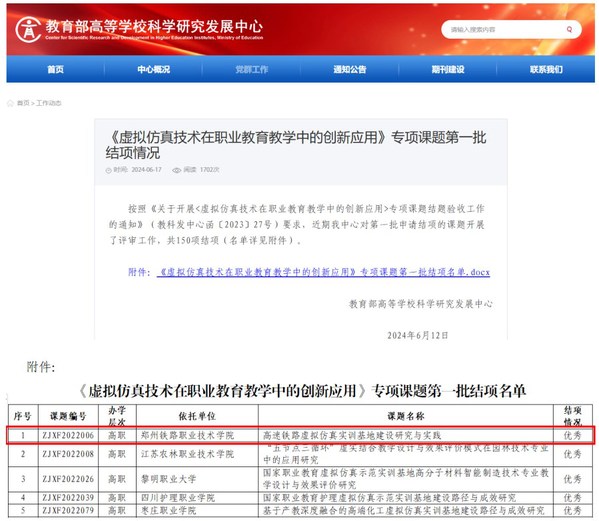The image size is (599, 521).
Task: Click the read count 1702次
Action: pyautogui.click(x=210, y=170)
